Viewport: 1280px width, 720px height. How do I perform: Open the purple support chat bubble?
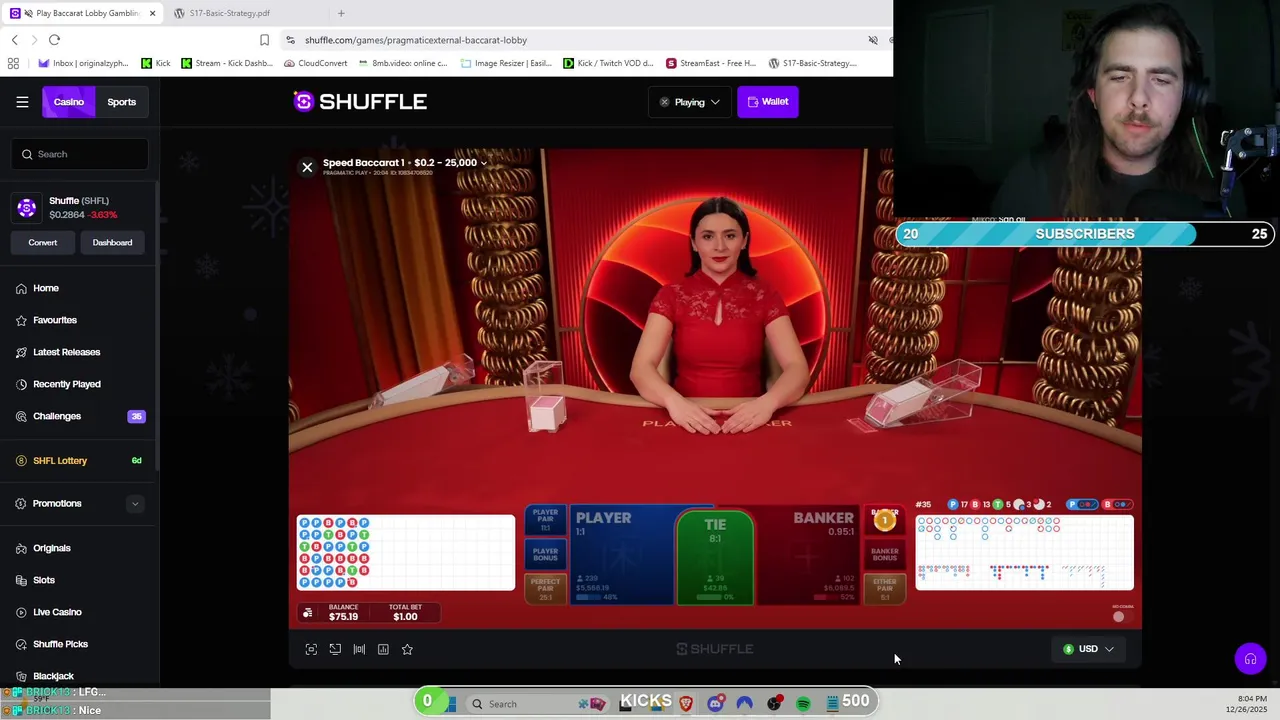click(1250, 659)
